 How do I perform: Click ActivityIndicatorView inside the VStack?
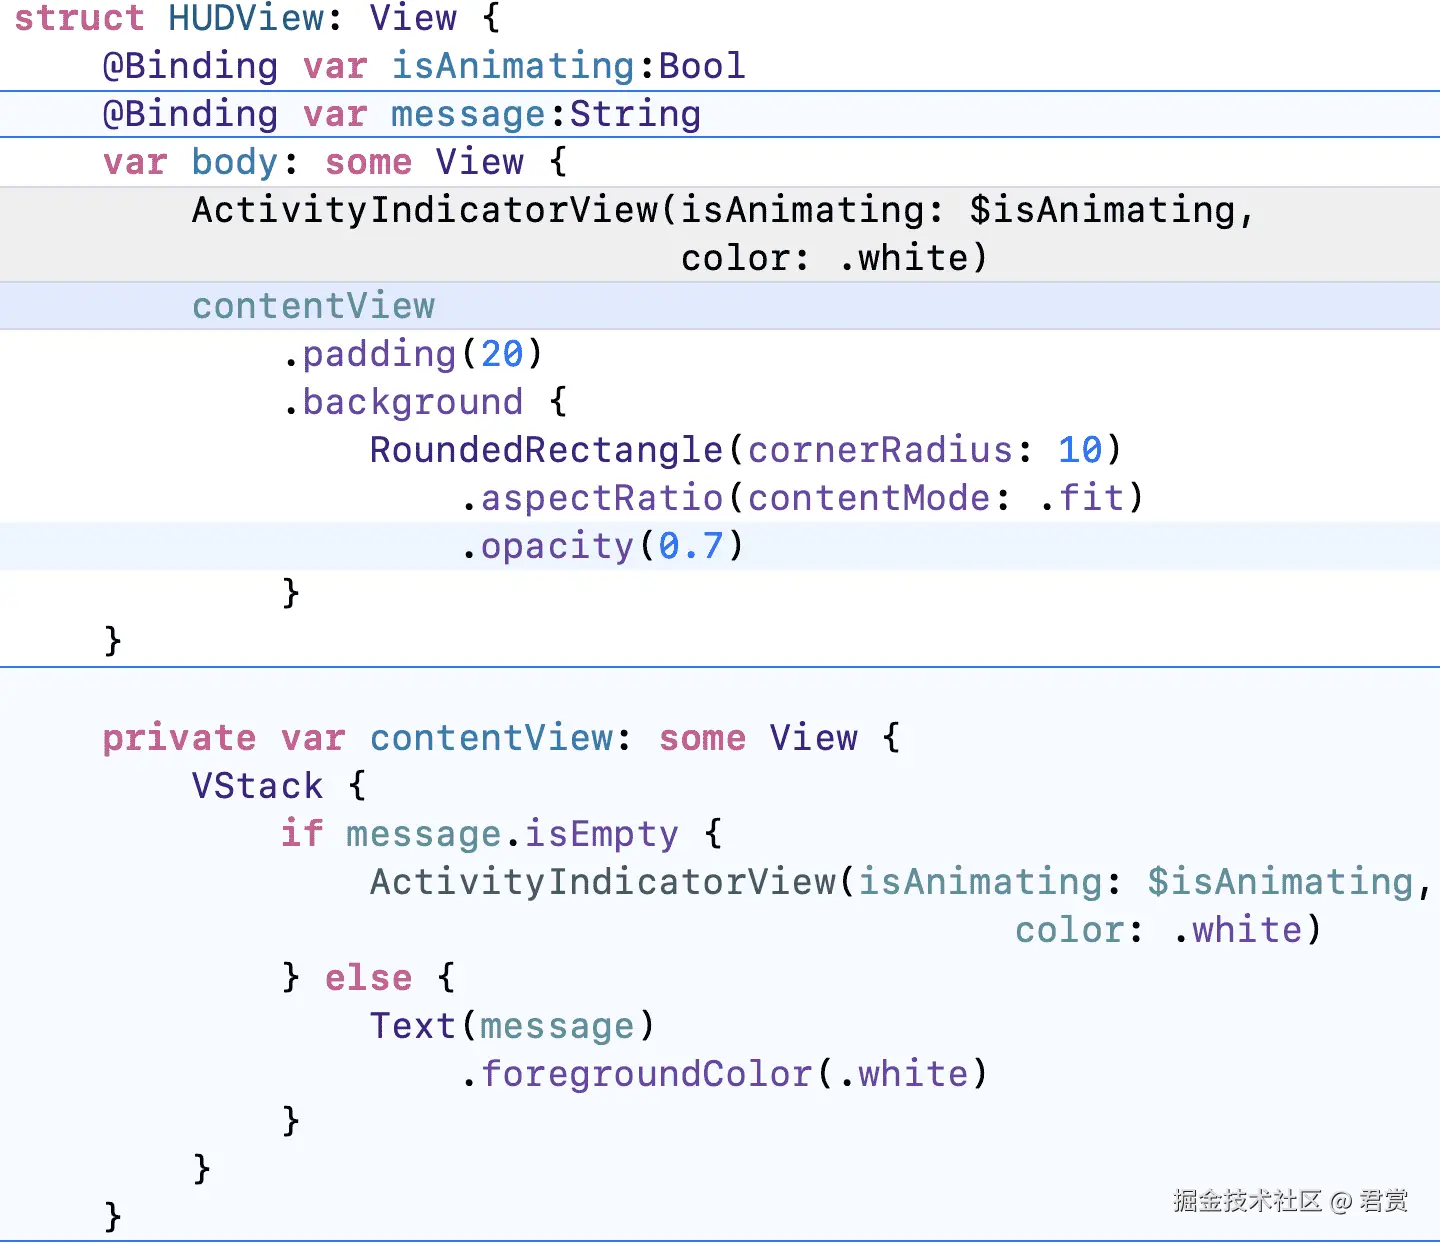tap(603, 882)
